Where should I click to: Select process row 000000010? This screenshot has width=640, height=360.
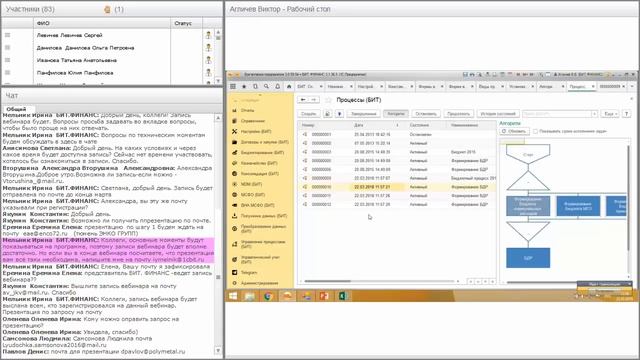point(397,187)
